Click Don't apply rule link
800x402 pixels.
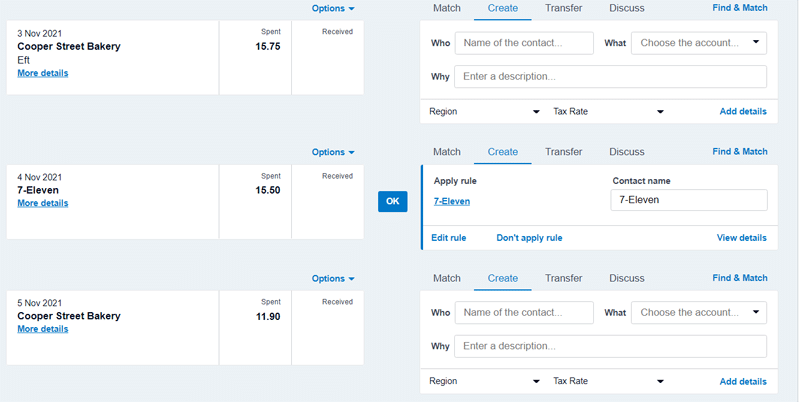(x=529, y=238)
